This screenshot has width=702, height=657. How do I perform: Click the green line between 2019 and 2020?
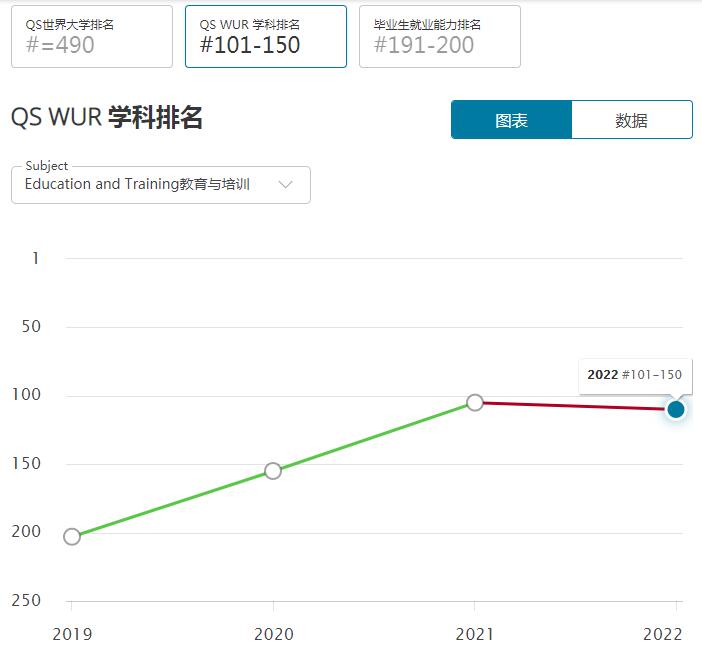(x=172, y=504)
